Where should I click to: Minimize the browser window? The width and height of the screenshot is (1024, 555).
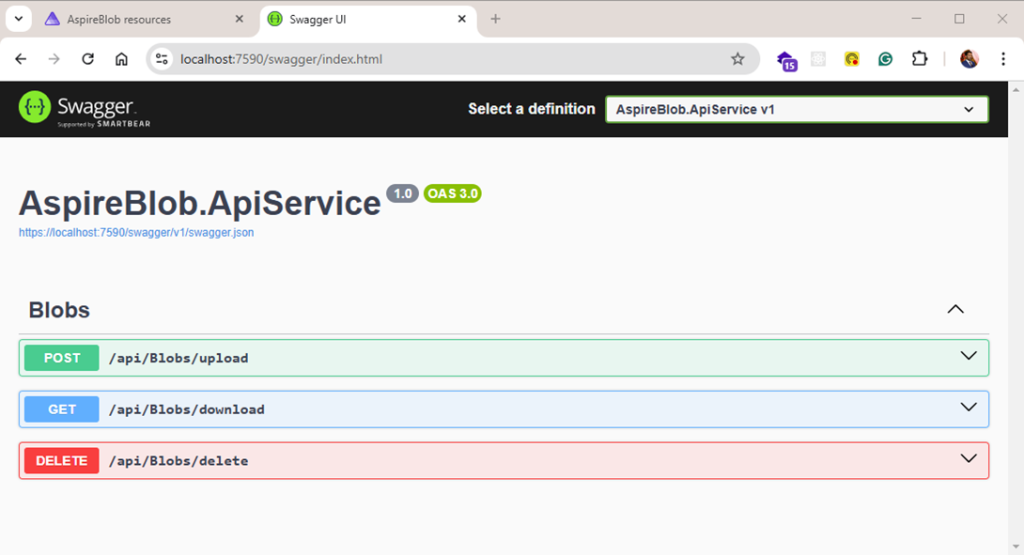click(916, 19)
